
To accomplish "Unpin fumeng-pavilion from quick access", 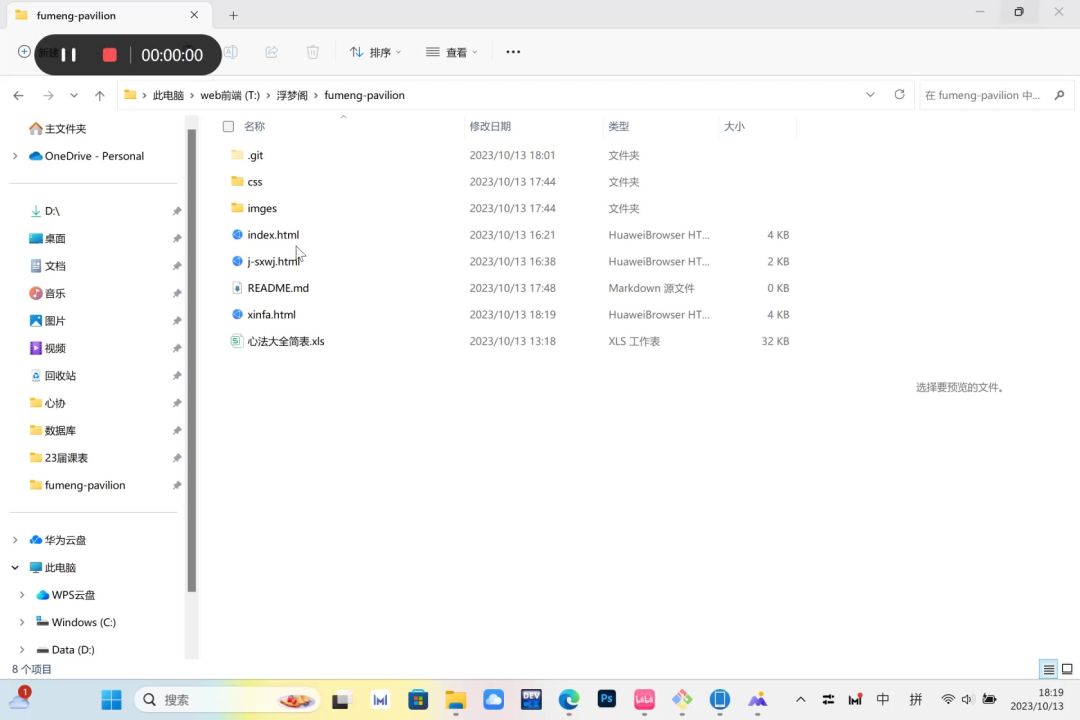I will 177,485.
